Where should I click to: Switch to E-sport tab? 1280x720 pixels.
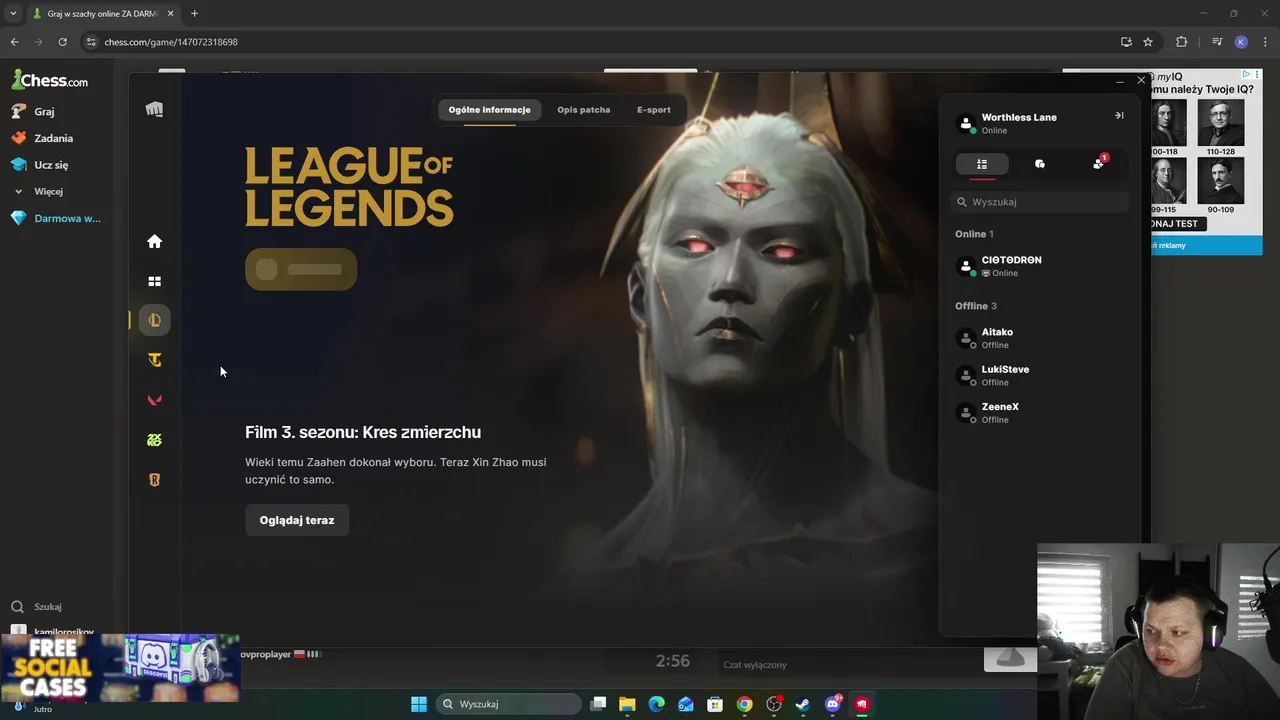tap(654, 110)
